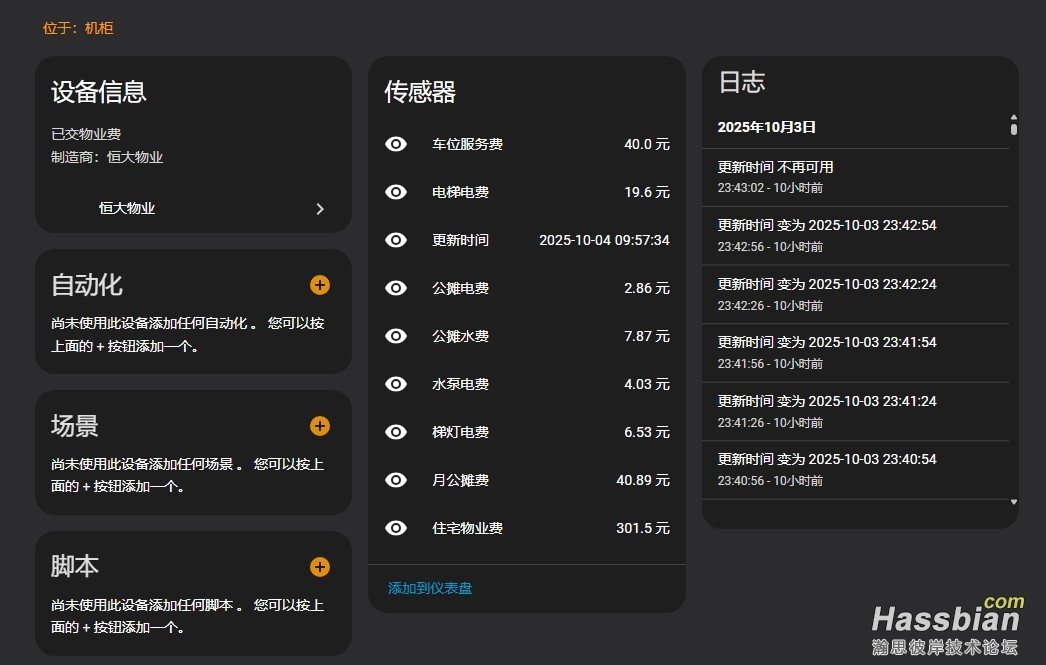The height and width of the screenshot is (665, 1046).
Task: Click the eye icon beside 车位服务费
Action: (396, 144)
